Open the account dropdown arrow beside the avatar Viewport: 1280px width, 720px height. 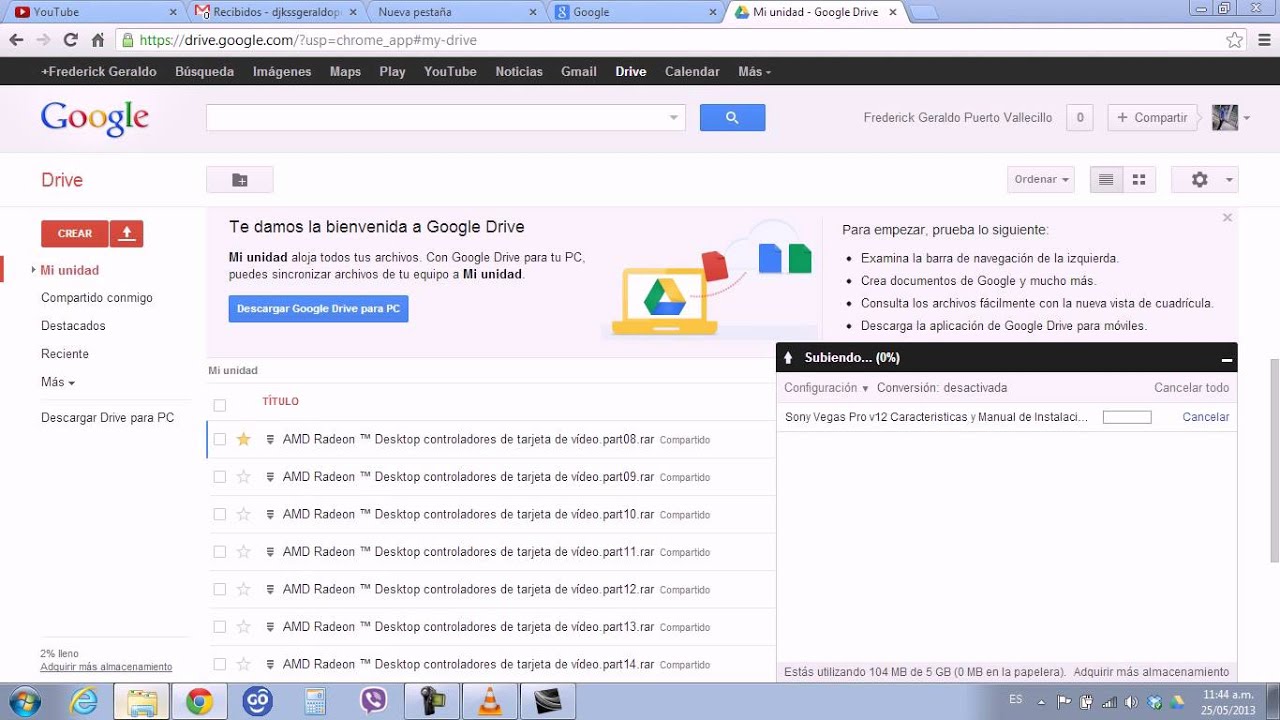tap(1246, 119)
